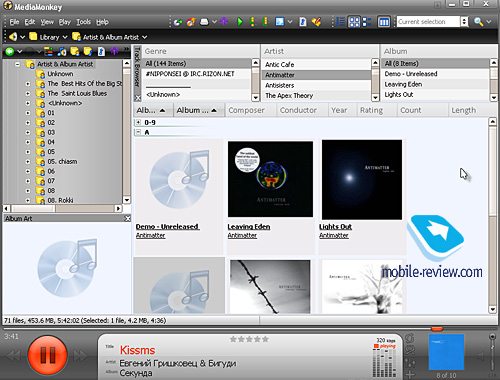Open the Play menu

pos(65,22)
